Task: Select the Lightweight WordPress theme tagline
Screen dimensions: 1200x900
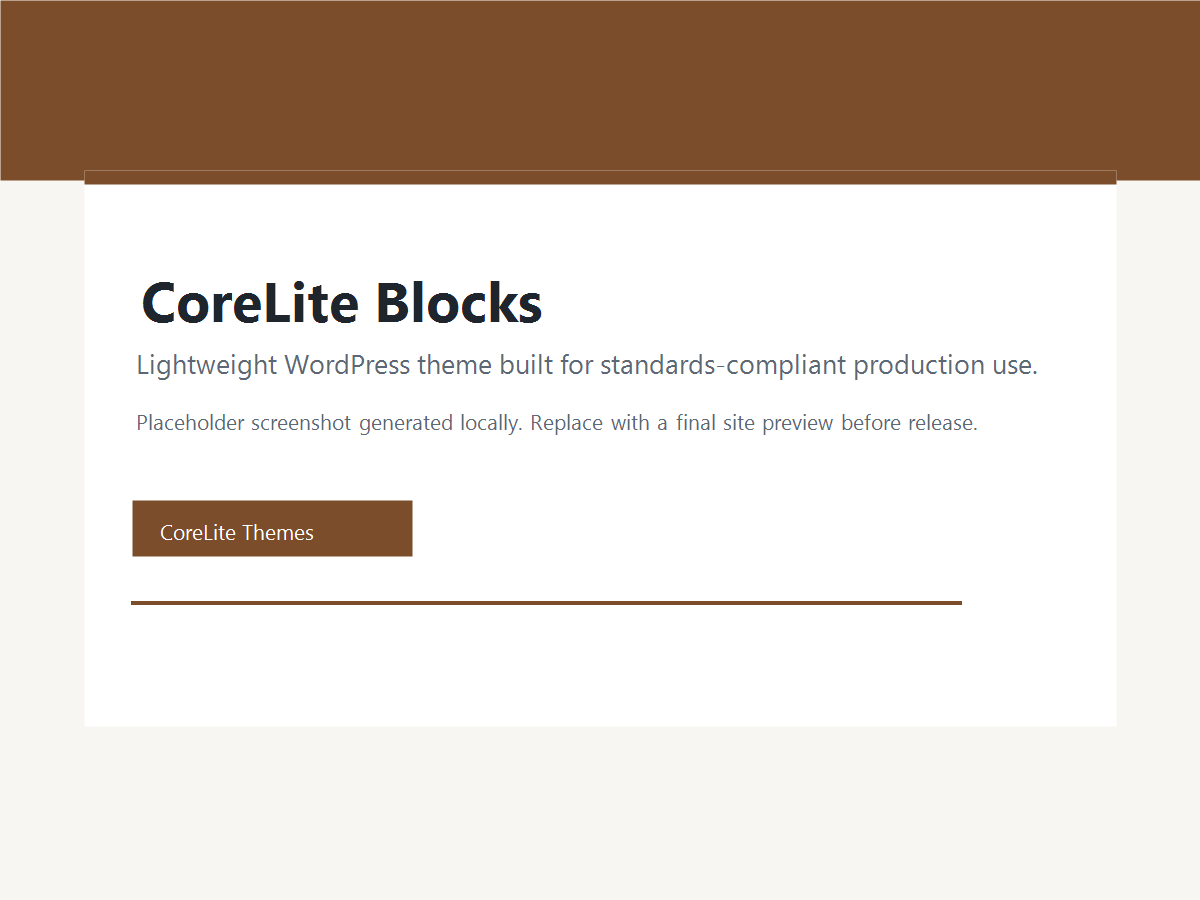Action: 587,365
